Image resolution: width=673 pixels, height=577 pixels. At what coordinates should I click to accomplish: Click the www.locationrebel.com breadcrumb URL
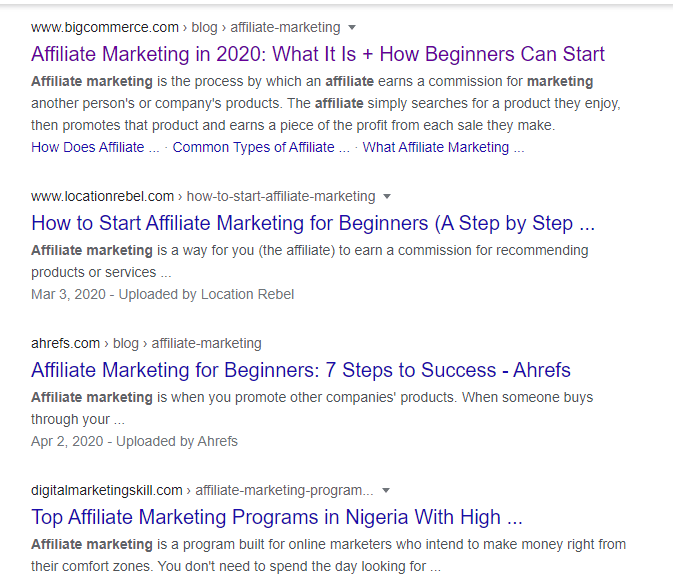click(103, 196)
